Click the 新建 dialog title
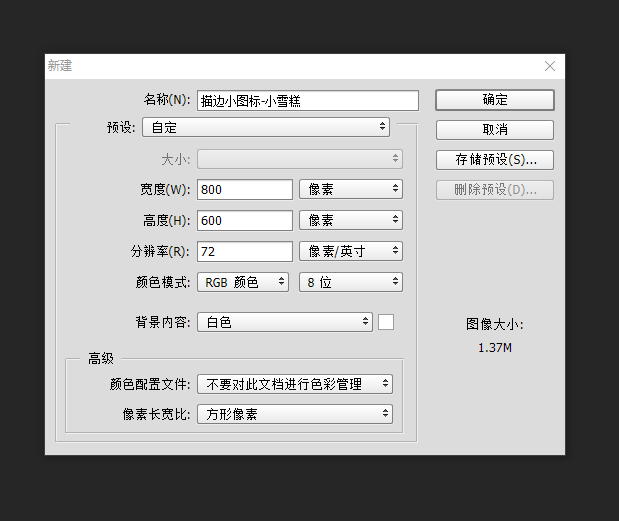The width and height of the screenshot is (619, 521). tap(60, 66)
